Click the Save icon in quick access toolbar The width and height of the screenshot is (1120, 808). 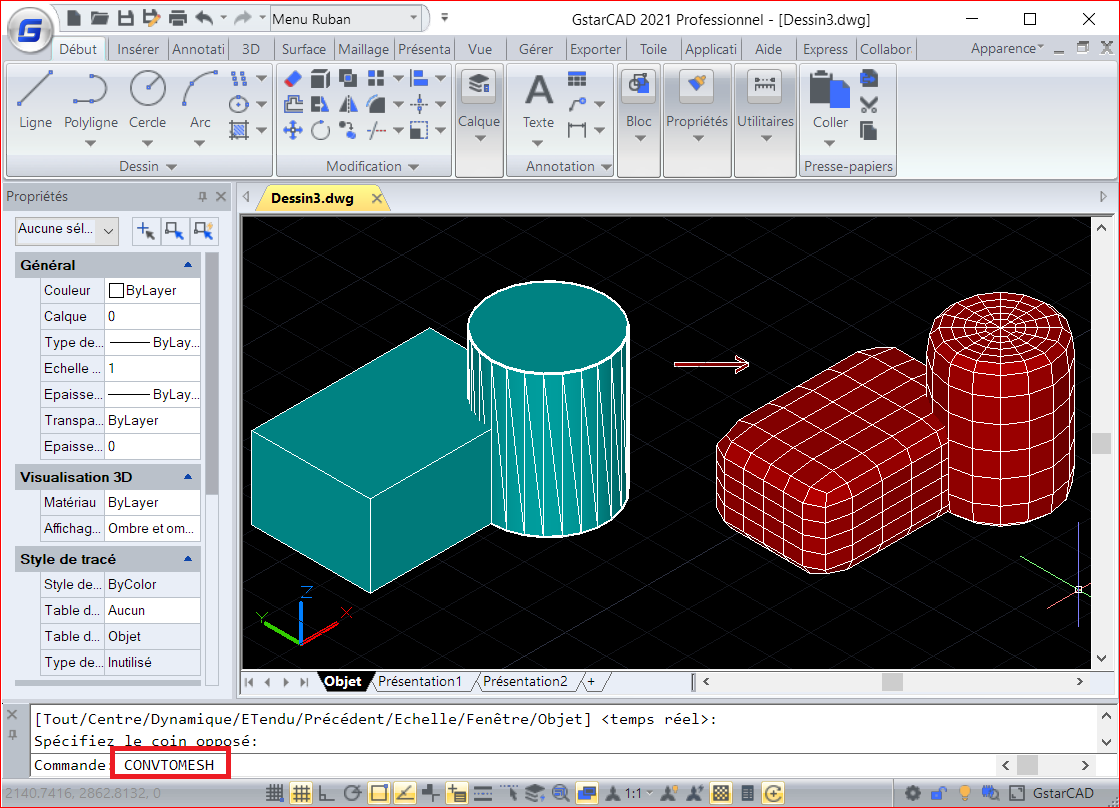pyautogui.click(x=126, y=19)
